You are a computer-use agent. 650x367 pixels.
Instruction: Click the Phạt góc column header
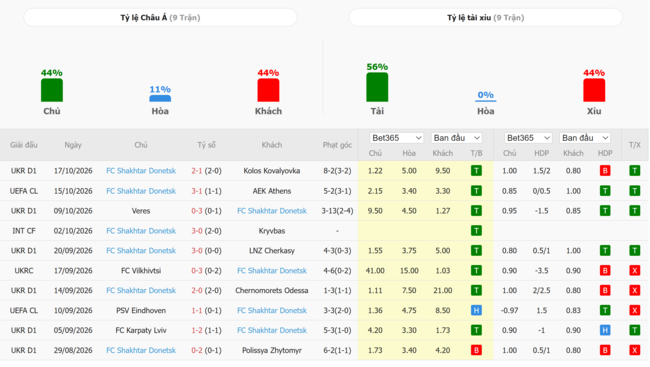[337, 145]
